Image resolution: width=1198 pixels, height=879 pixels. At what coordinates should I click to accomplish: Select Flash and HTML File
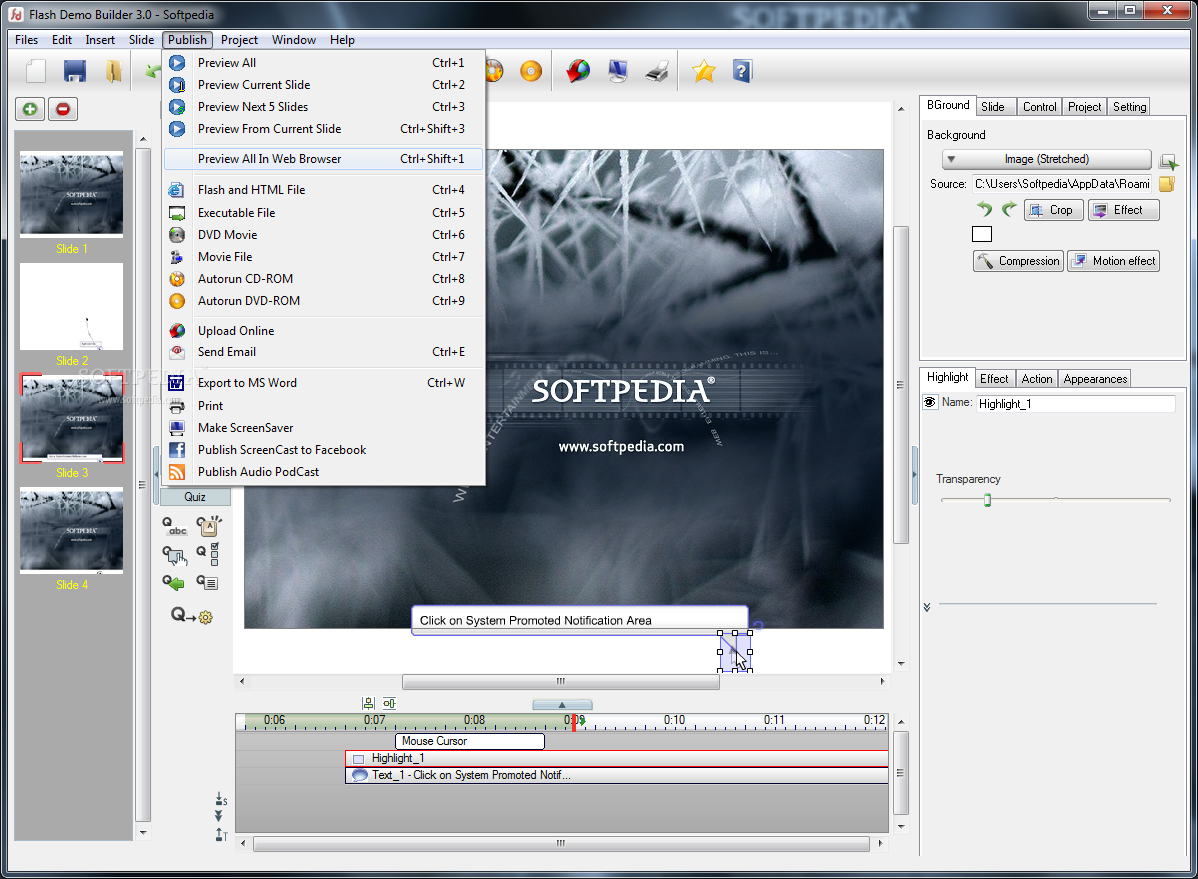324,190
